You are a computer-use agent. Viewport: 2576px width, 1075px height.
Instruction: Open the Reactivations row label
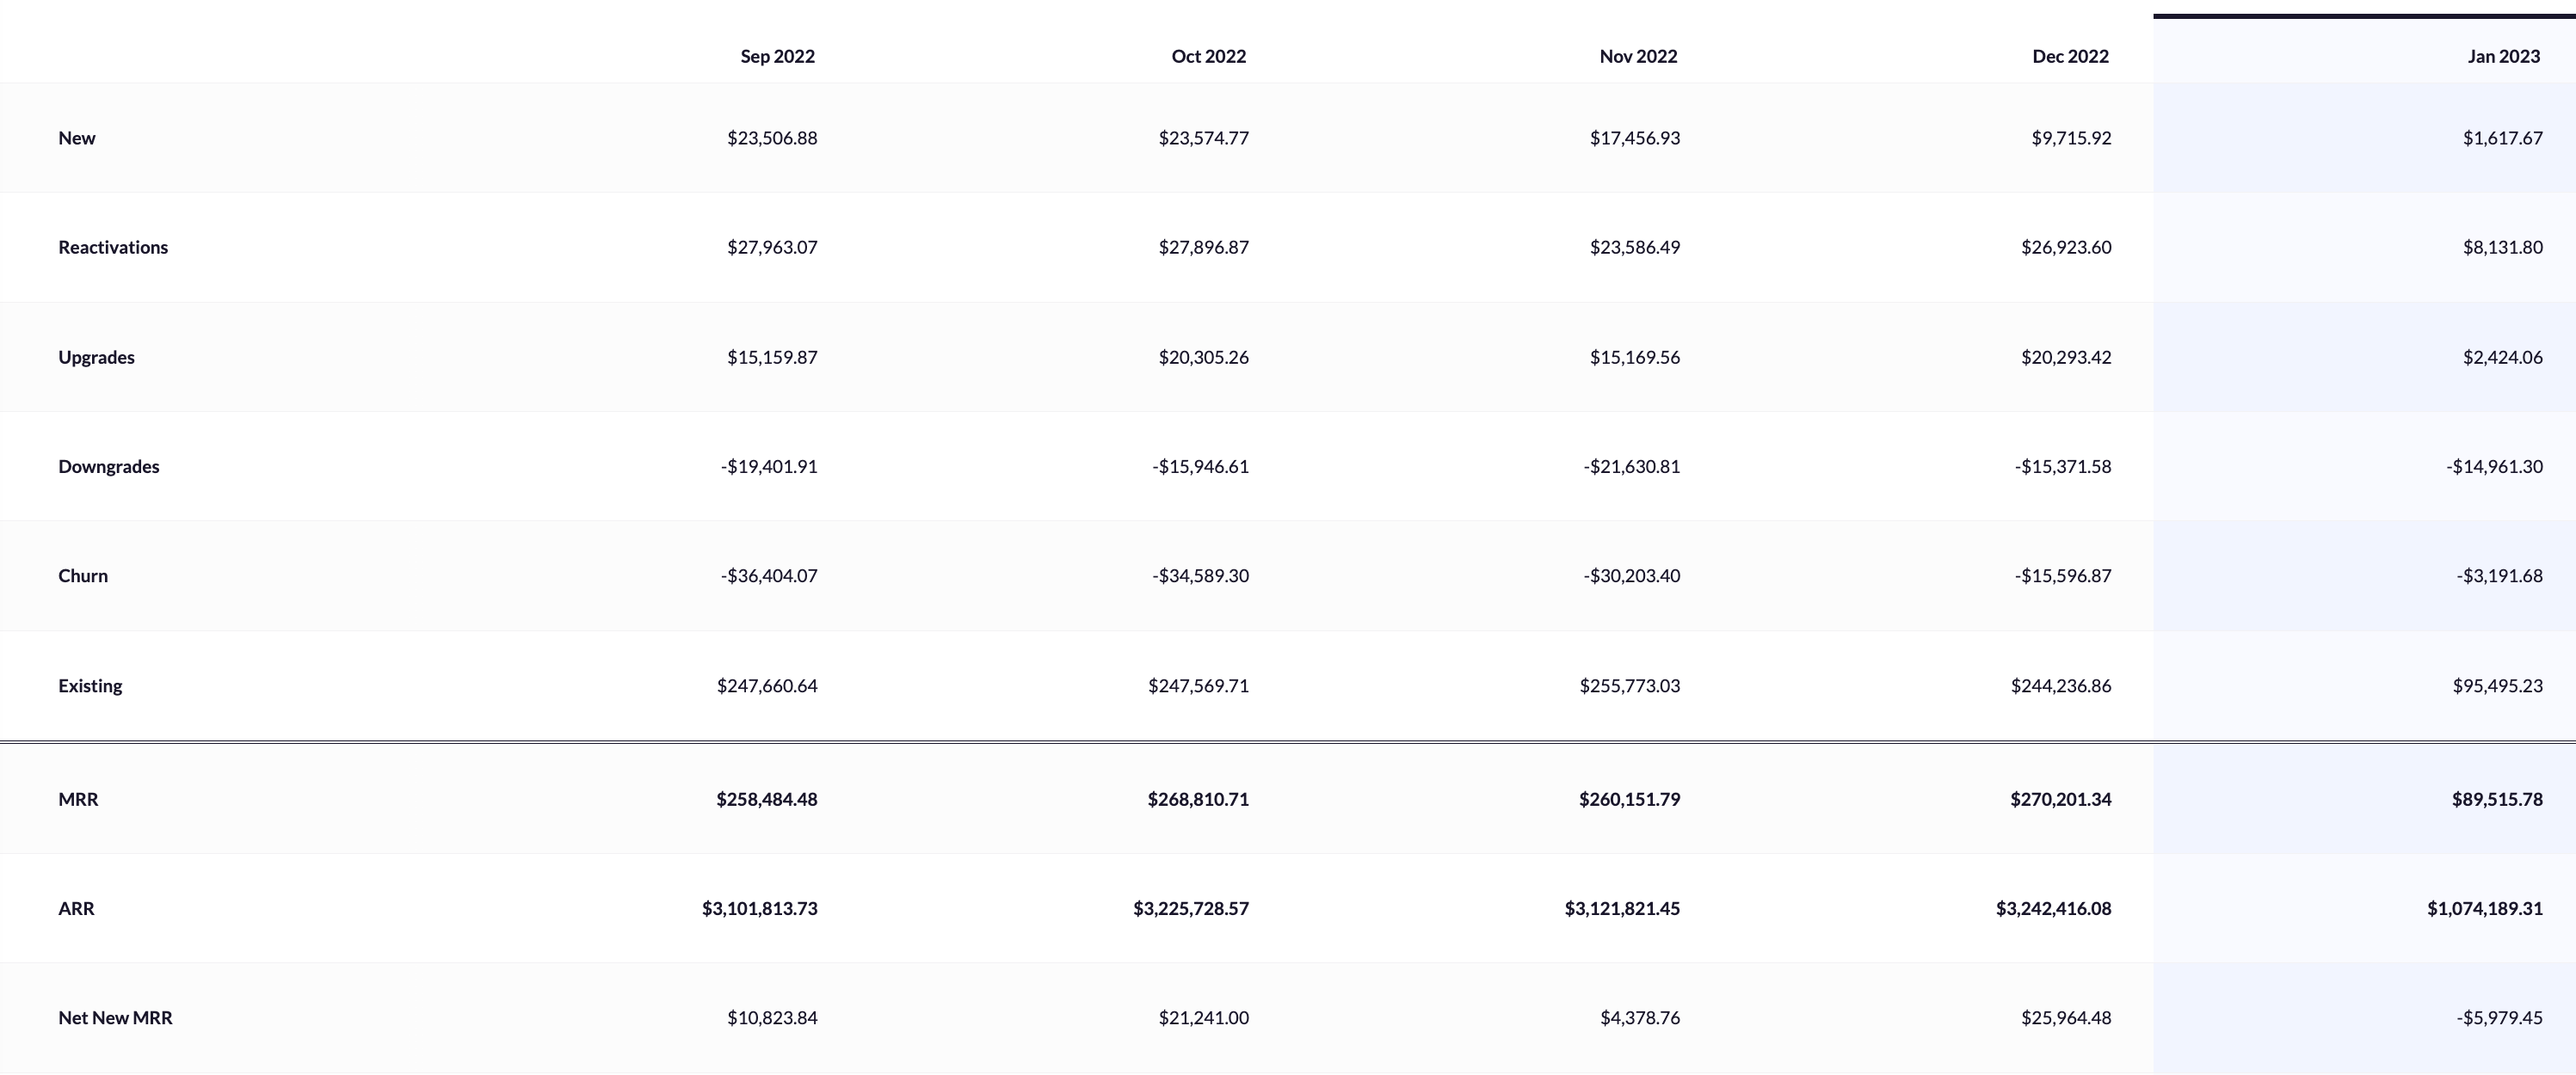(113, 247)
